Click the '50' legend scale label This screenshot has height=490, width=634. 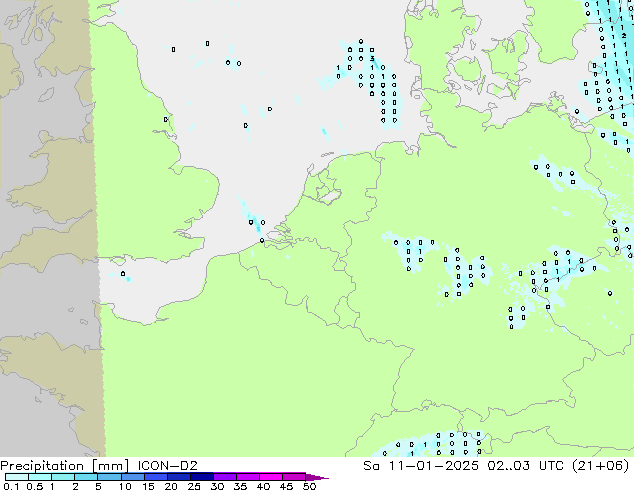(x=309, y=486)
